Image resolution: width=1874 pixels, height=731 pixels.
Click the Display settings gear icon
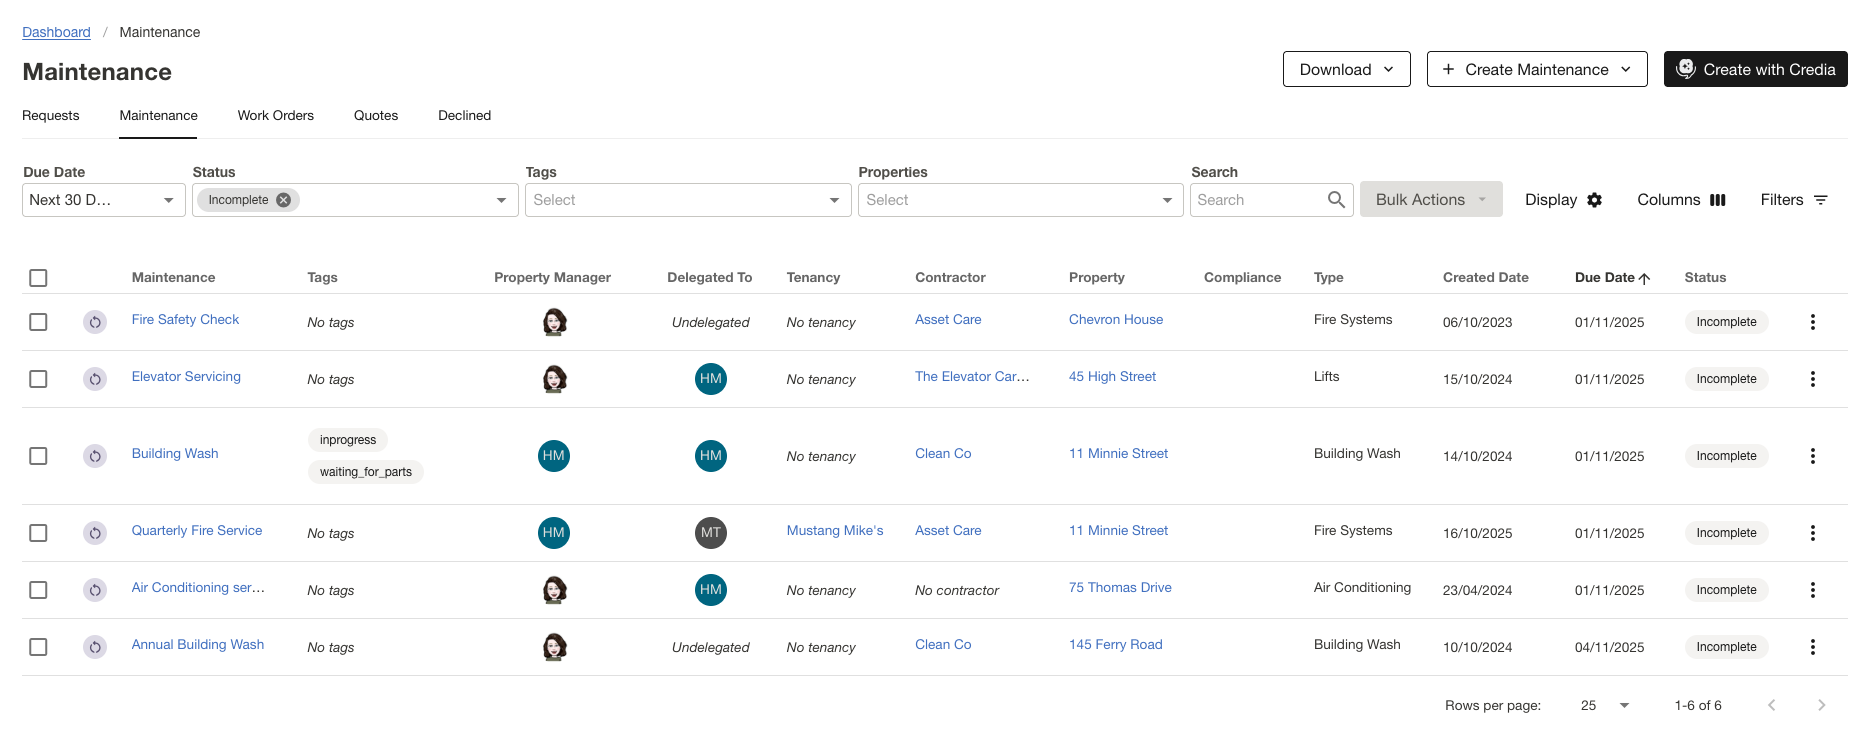coord(1594,200)
